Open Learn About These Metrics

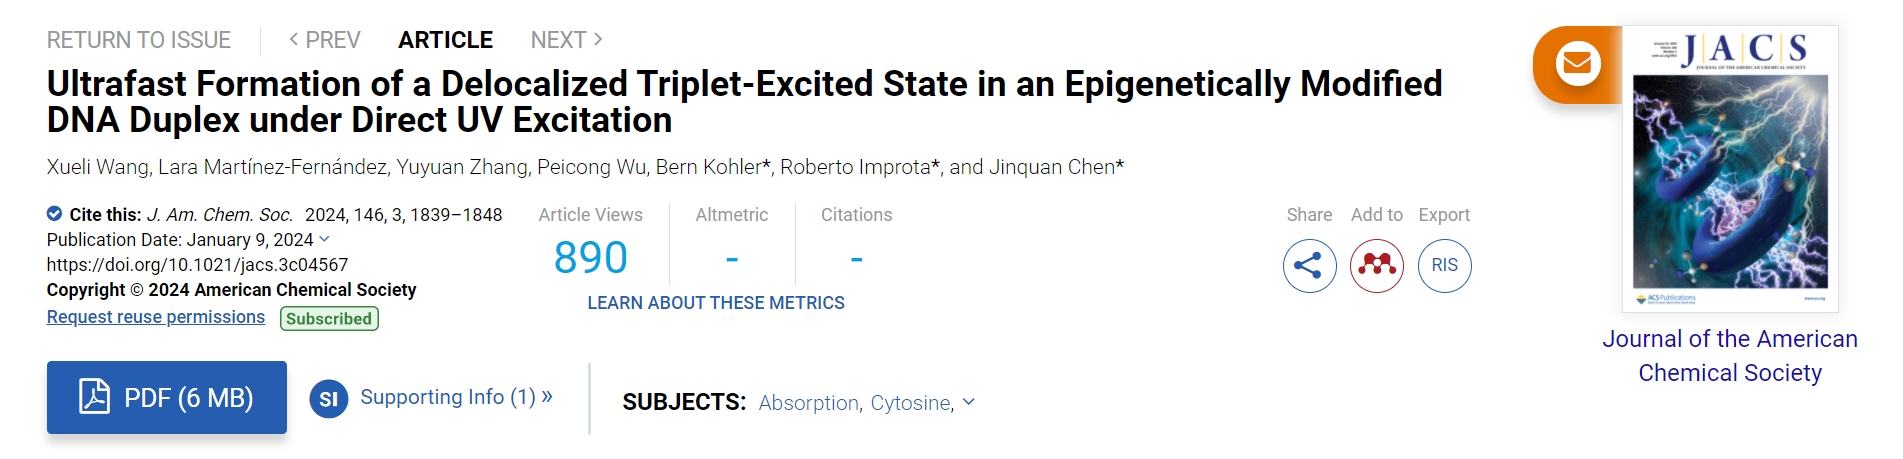[716, 303]
